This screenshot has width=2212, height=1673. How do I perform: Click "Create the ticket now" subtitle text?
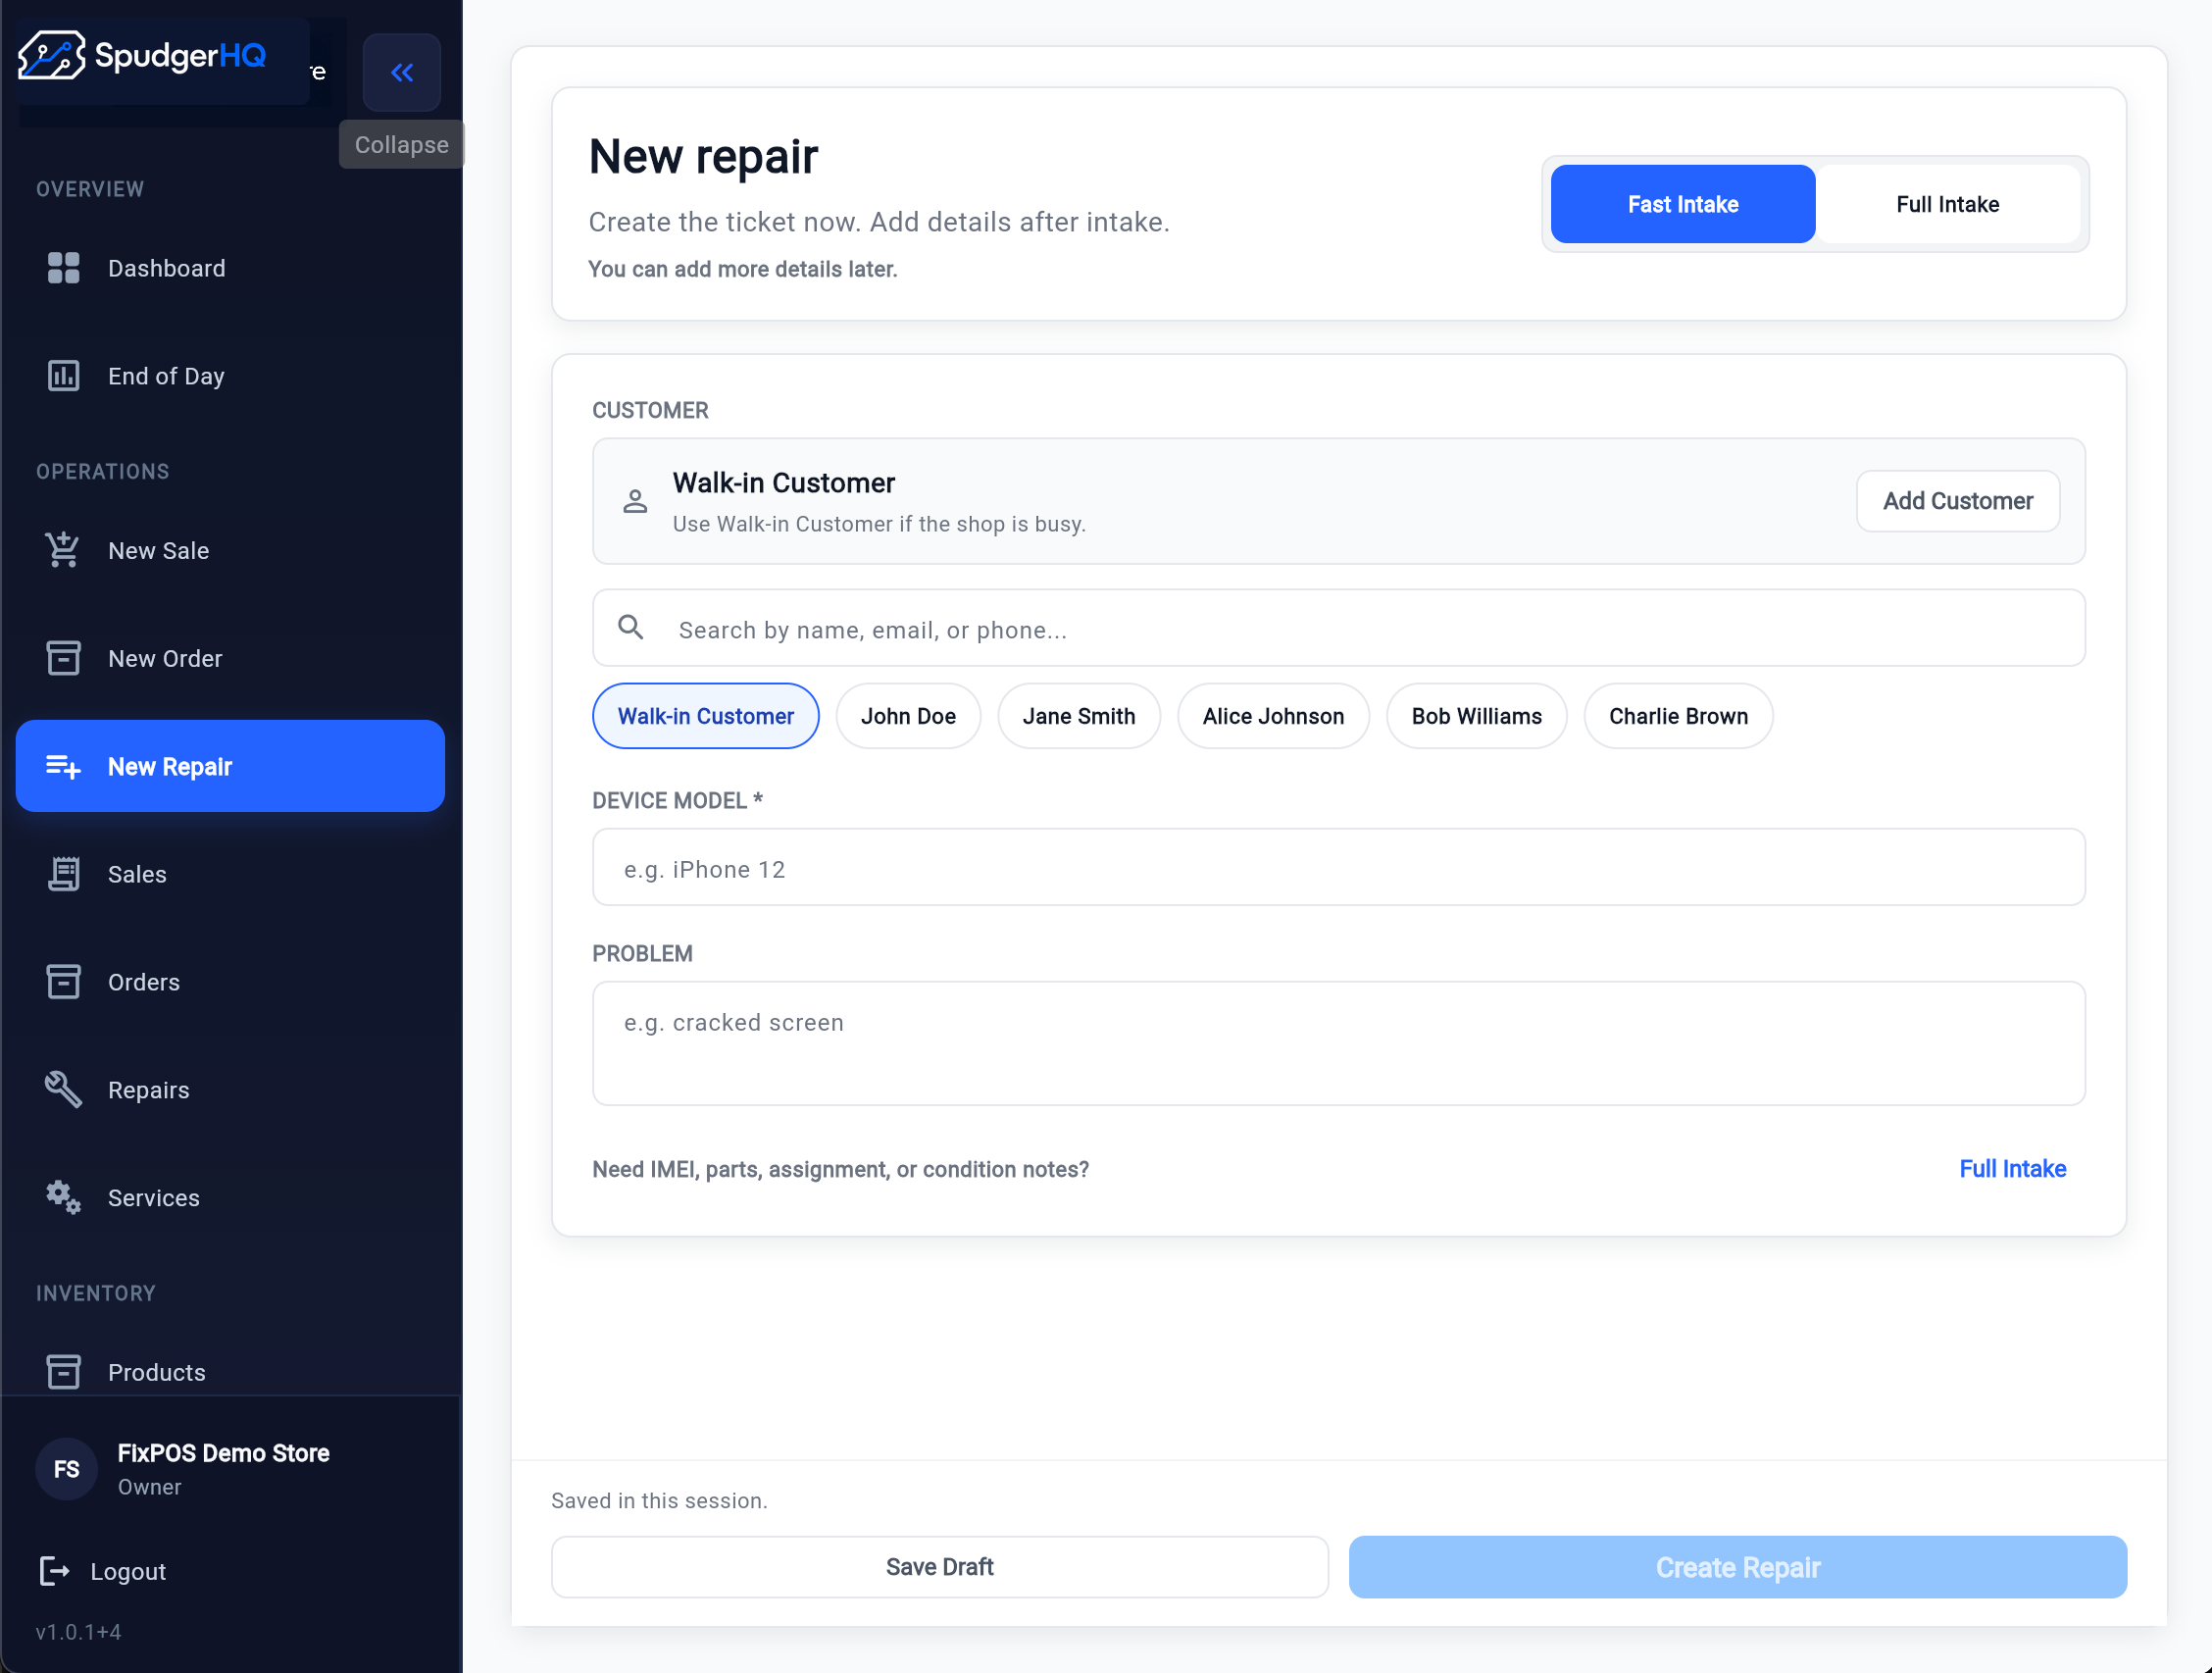coord(880,222)
